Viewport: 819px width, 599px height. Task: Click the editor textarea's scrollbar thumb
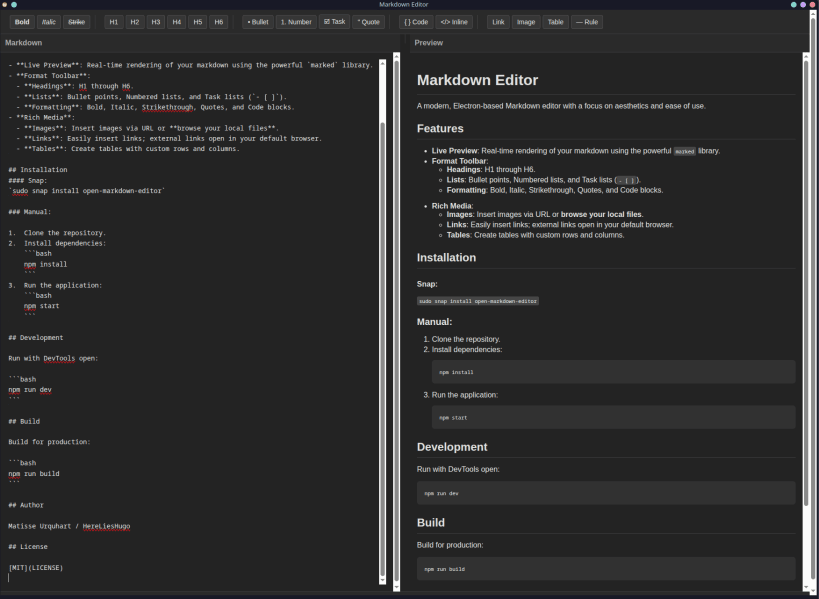click(x=382, y=347)
